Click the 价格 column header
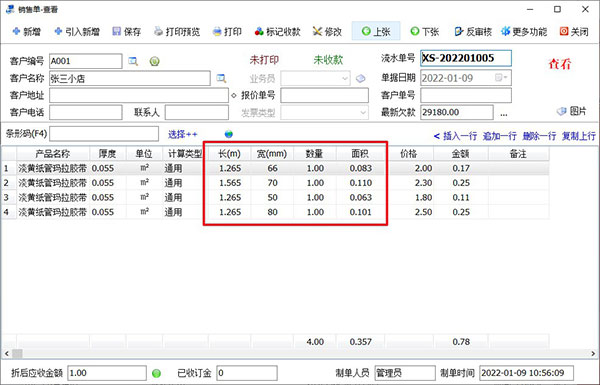Viewport: 600px width, 385px height. click(409, 154)
